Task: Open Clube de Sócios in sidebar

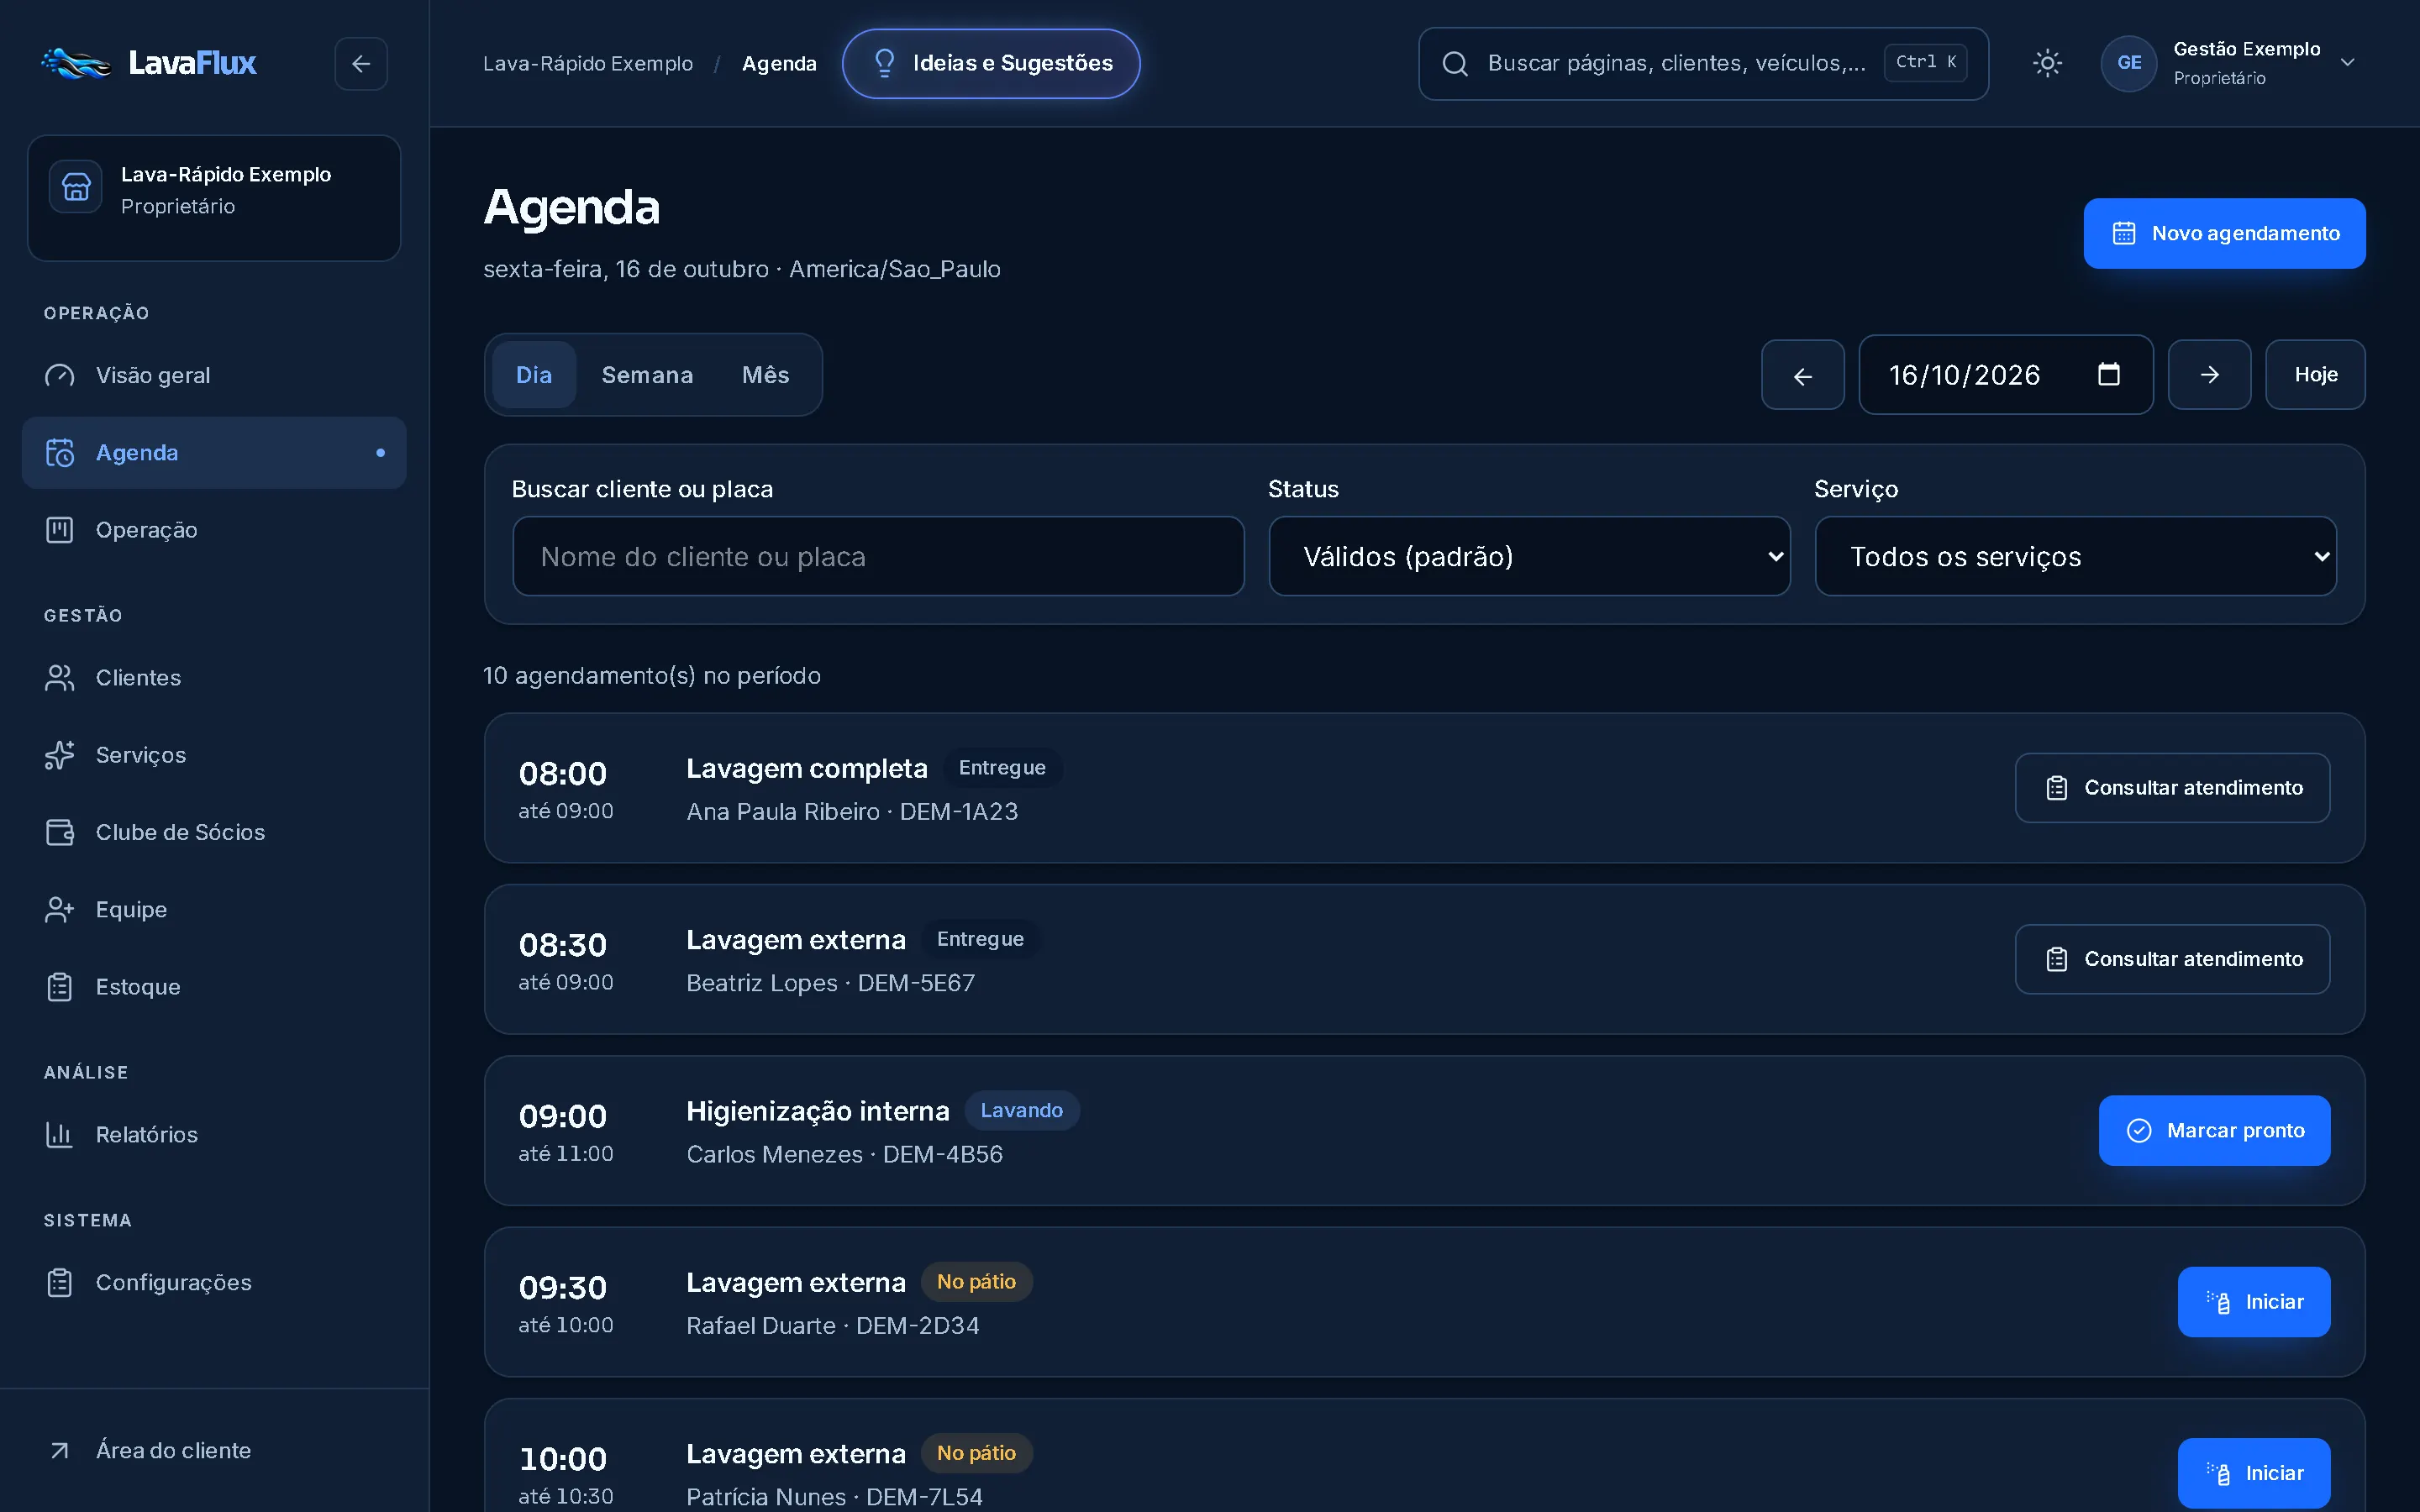Action: pos(214,832)
